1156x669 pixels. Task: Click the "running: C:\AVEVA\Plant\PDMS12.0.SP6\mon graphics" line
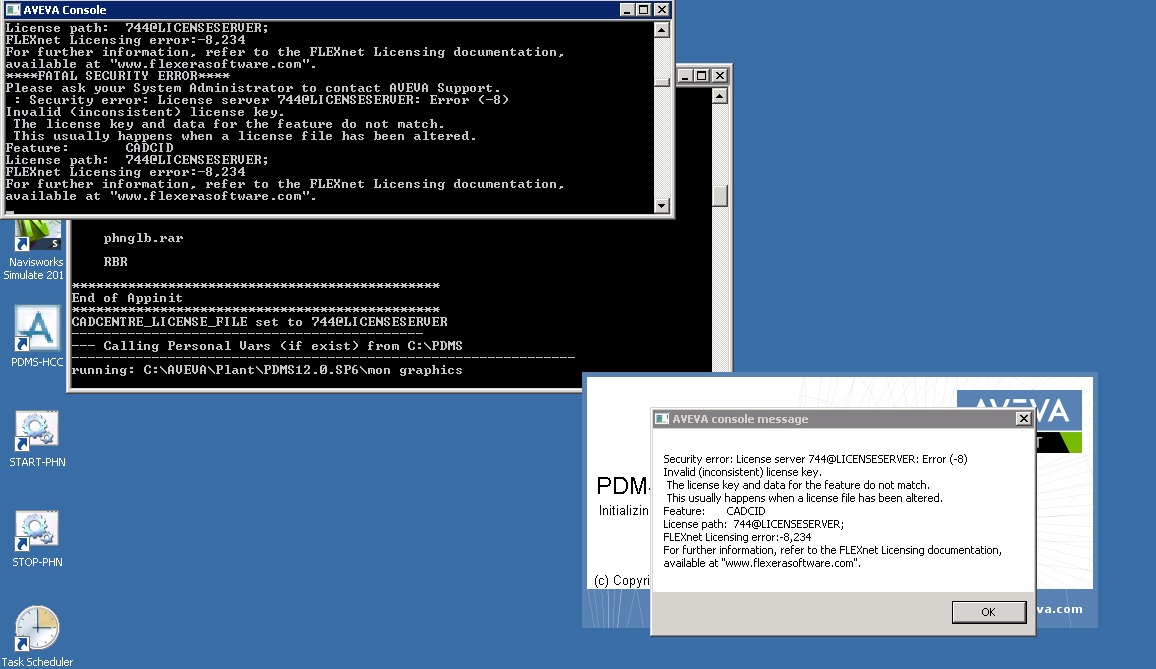267,370
